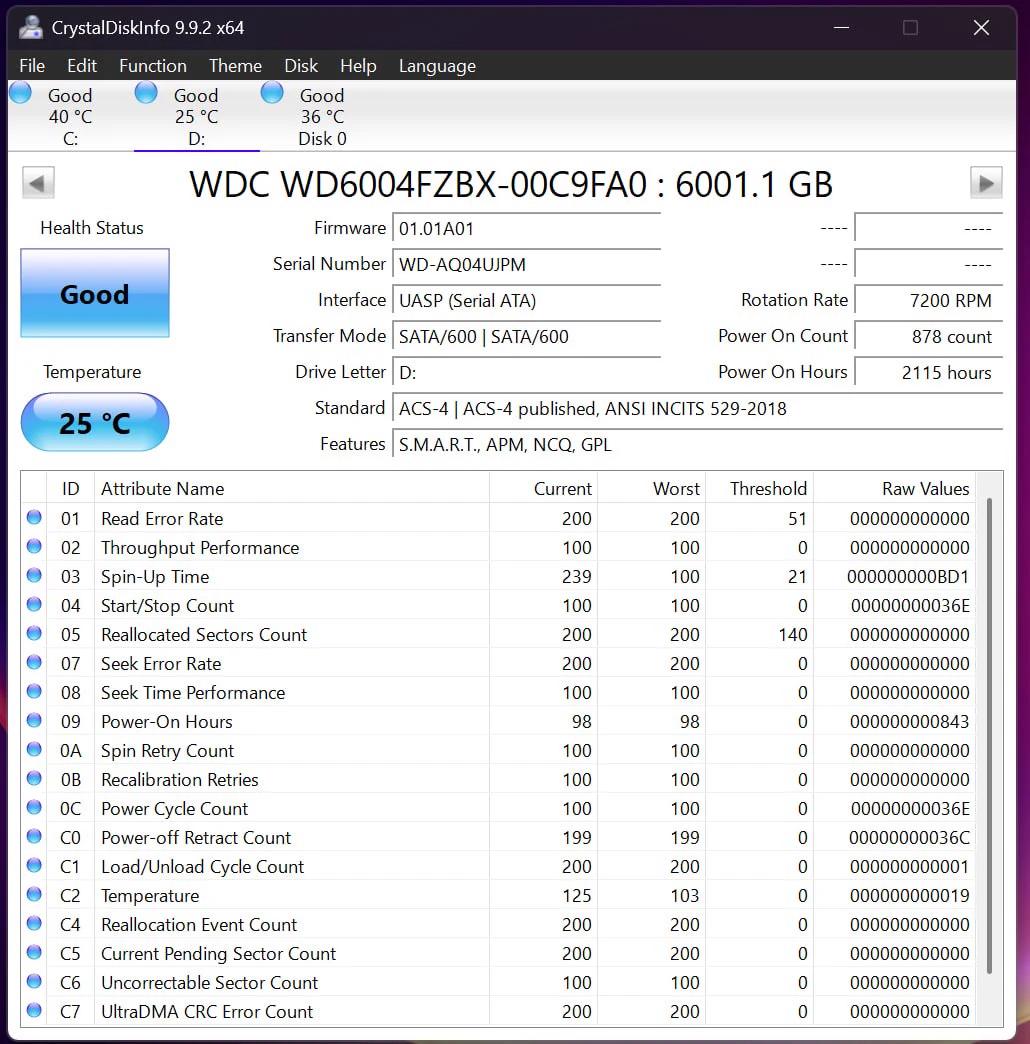Go to next disk with right arrow

pos(986,182)
